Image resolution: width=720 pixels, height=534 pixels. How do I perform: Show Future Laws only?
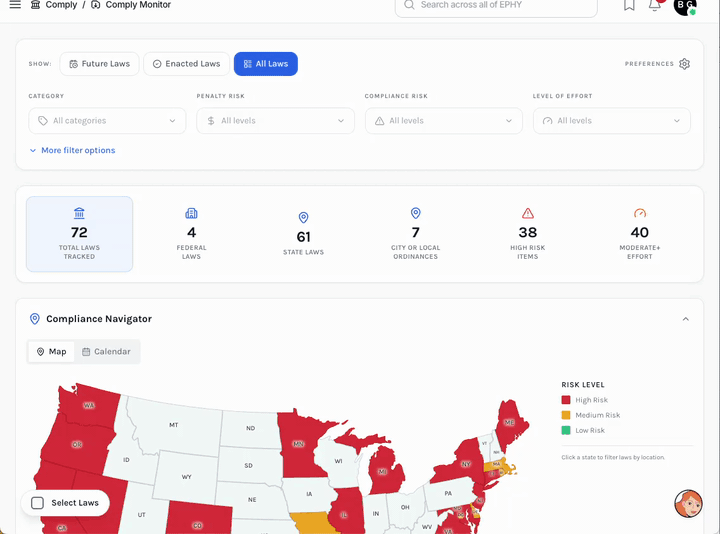99,64
